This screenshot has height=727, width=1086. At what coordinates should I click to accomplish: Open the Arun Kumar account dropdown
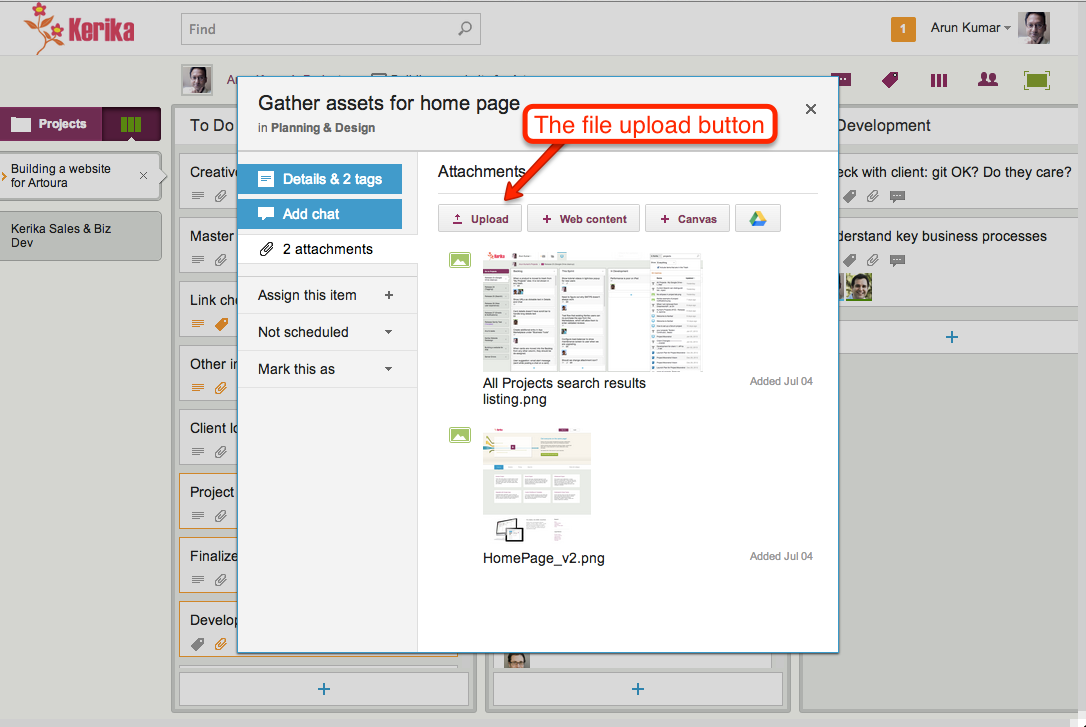click(x=970, y=28)
